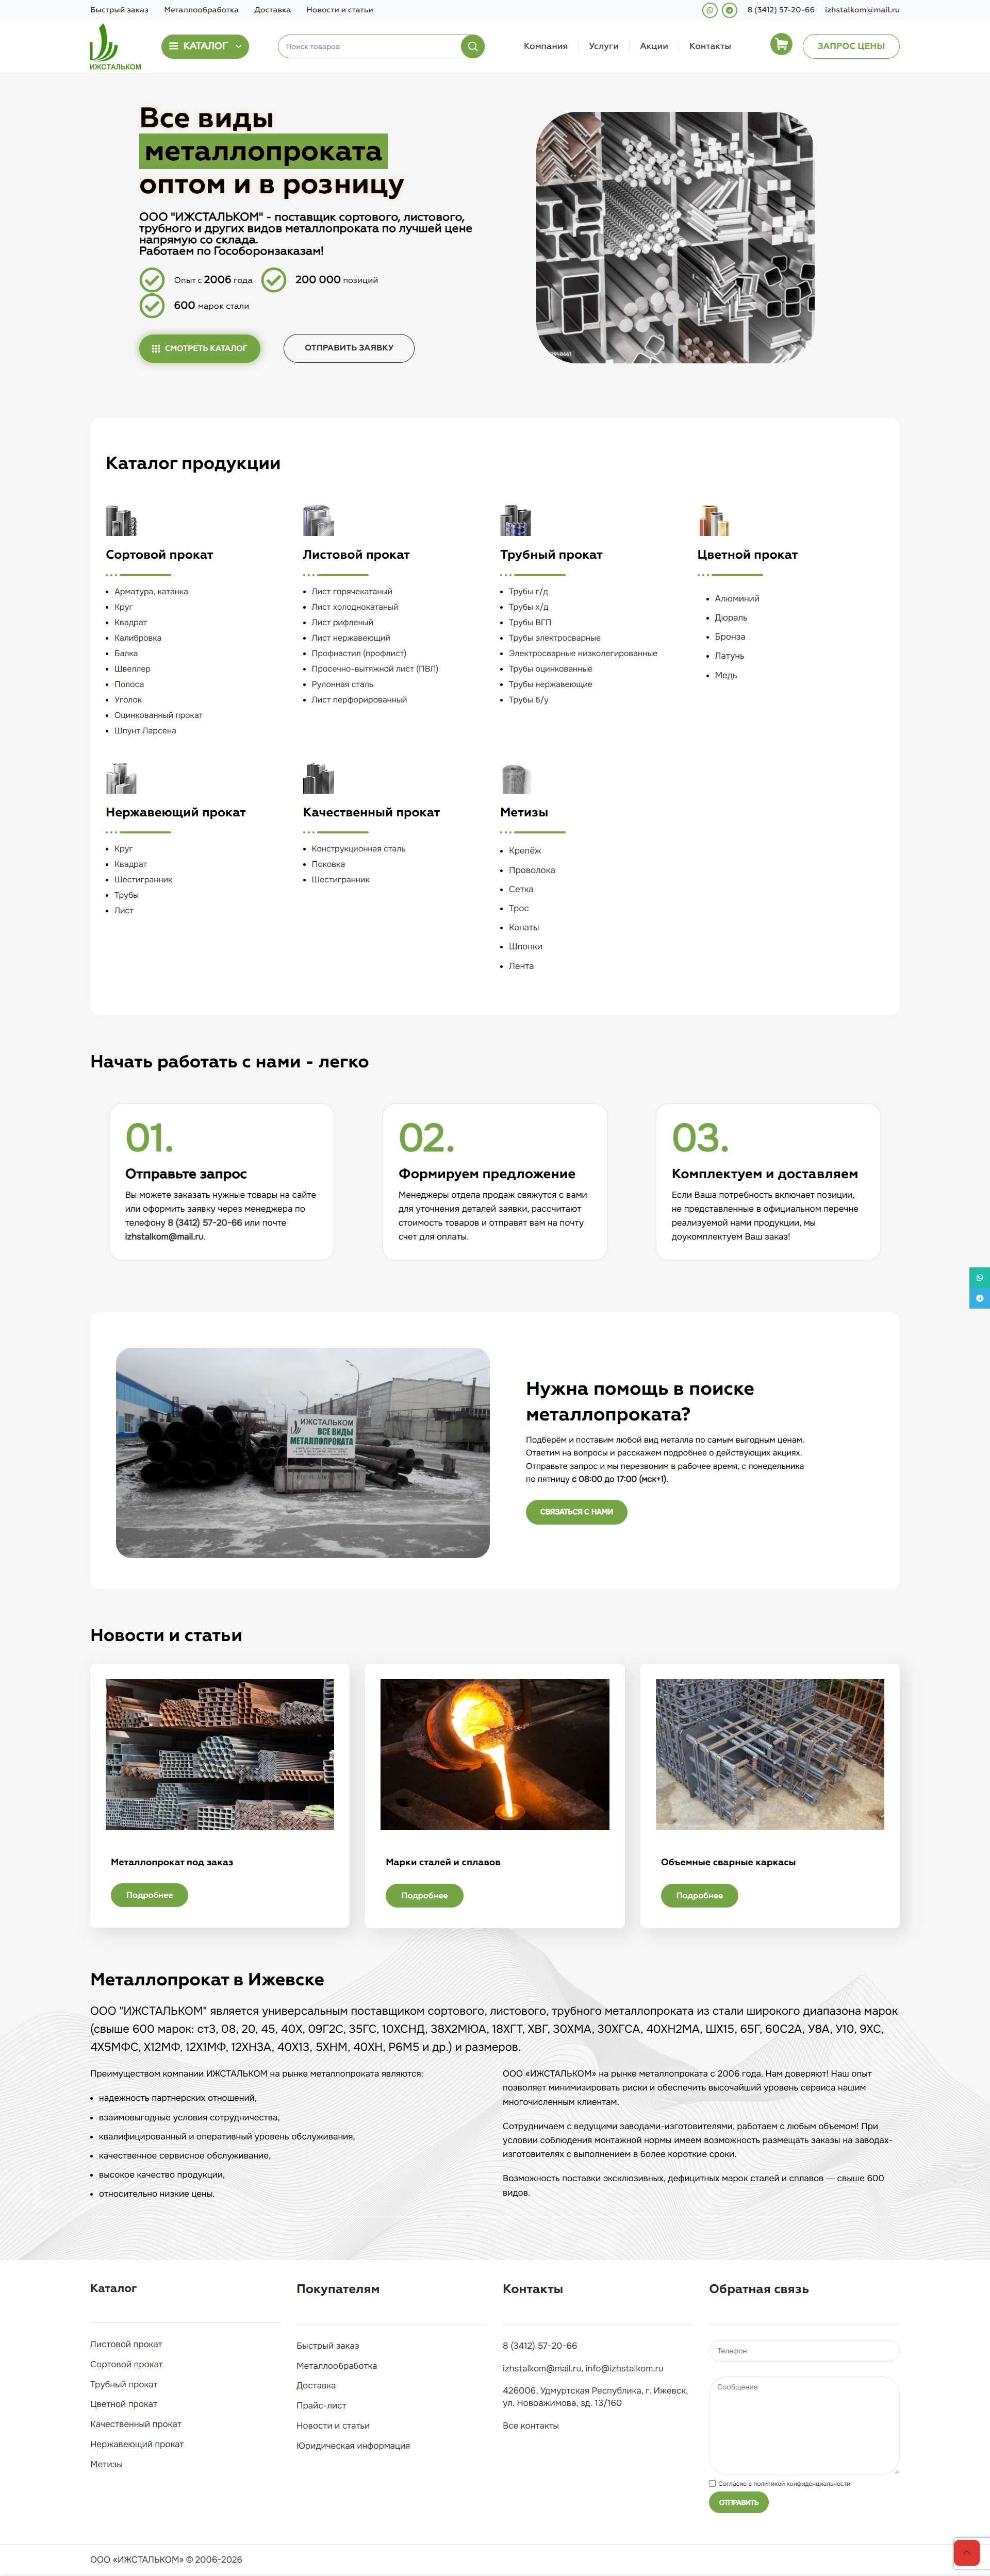The image size is (990, 2576).
Task: Tick the privacy policy consent checkbox
Action: pyautogui.click(x=712, y=2483)
